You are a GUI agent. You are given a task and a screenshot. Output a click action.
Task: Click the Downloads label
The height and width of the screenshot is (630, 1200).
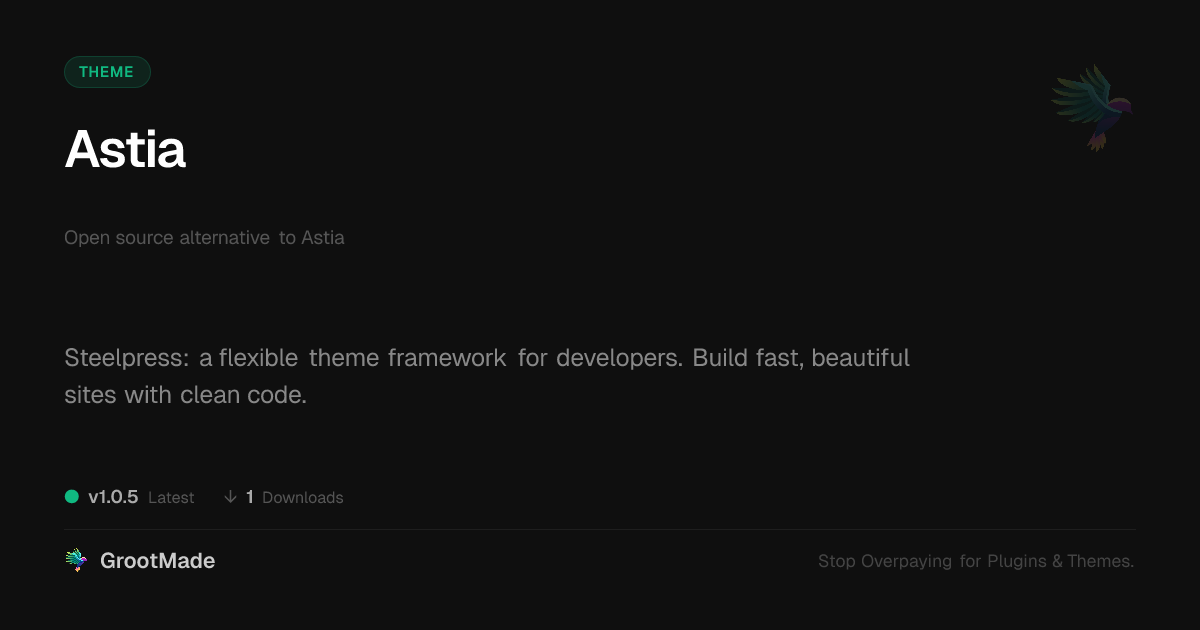pos(302,498)
